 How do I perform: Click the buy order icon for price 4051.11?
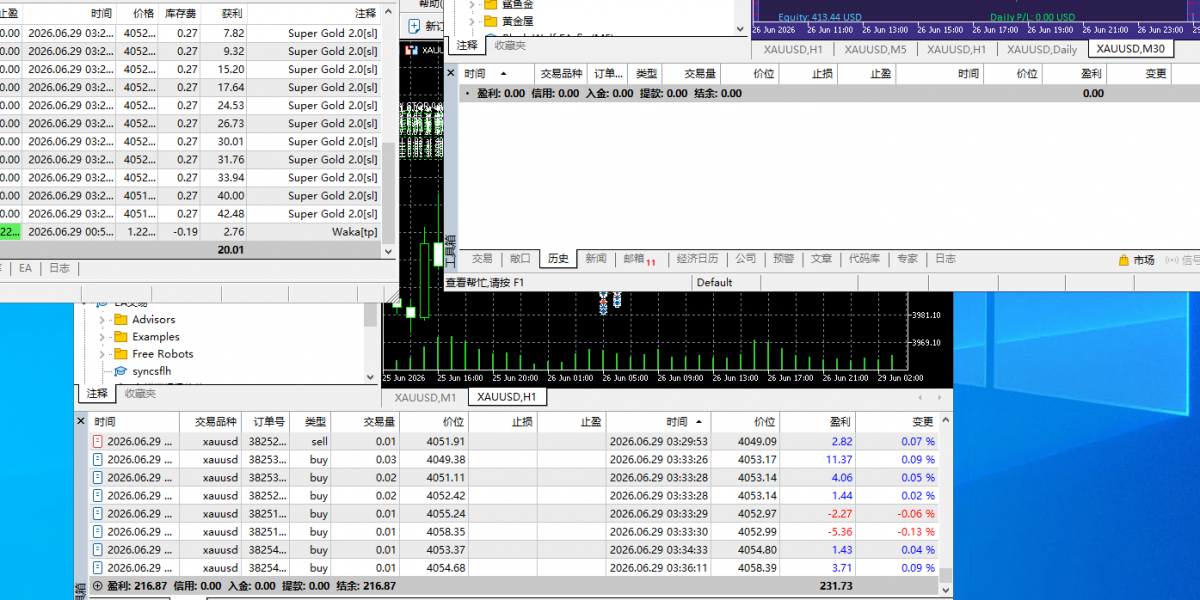pyautogui.click(x=97, y=477)
